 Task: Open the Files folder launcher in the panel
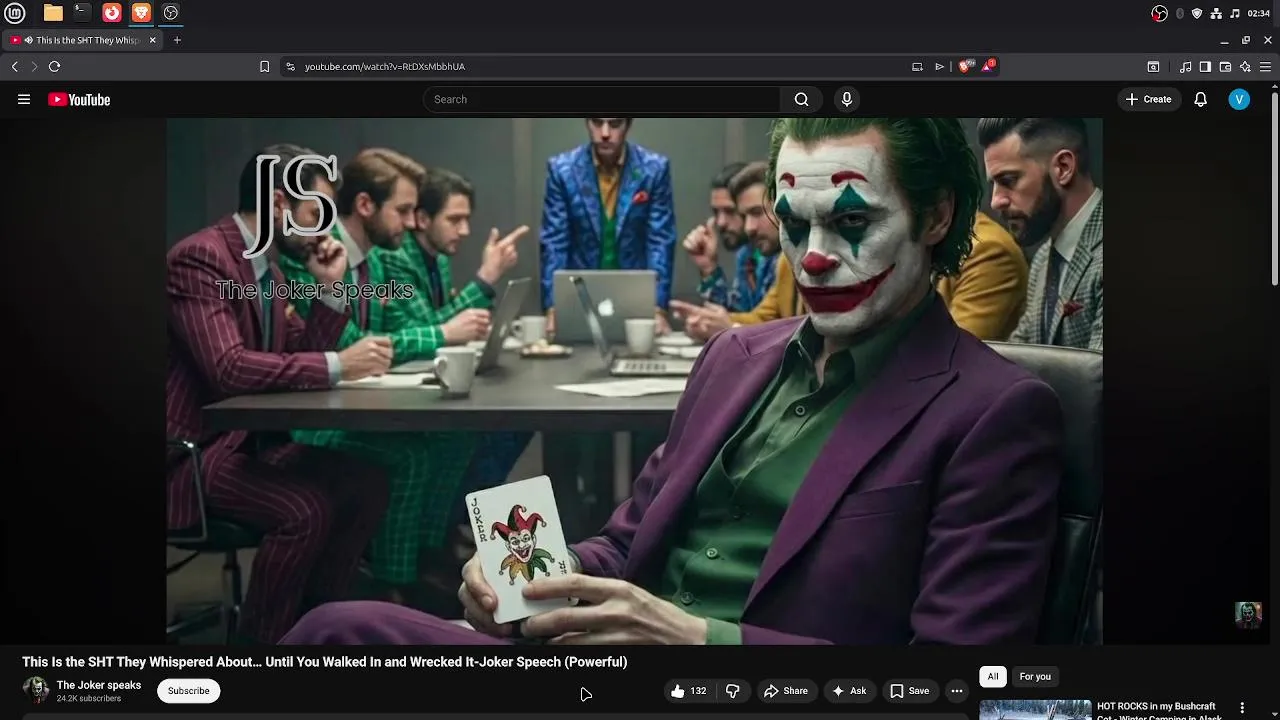(x=53, y=13)
